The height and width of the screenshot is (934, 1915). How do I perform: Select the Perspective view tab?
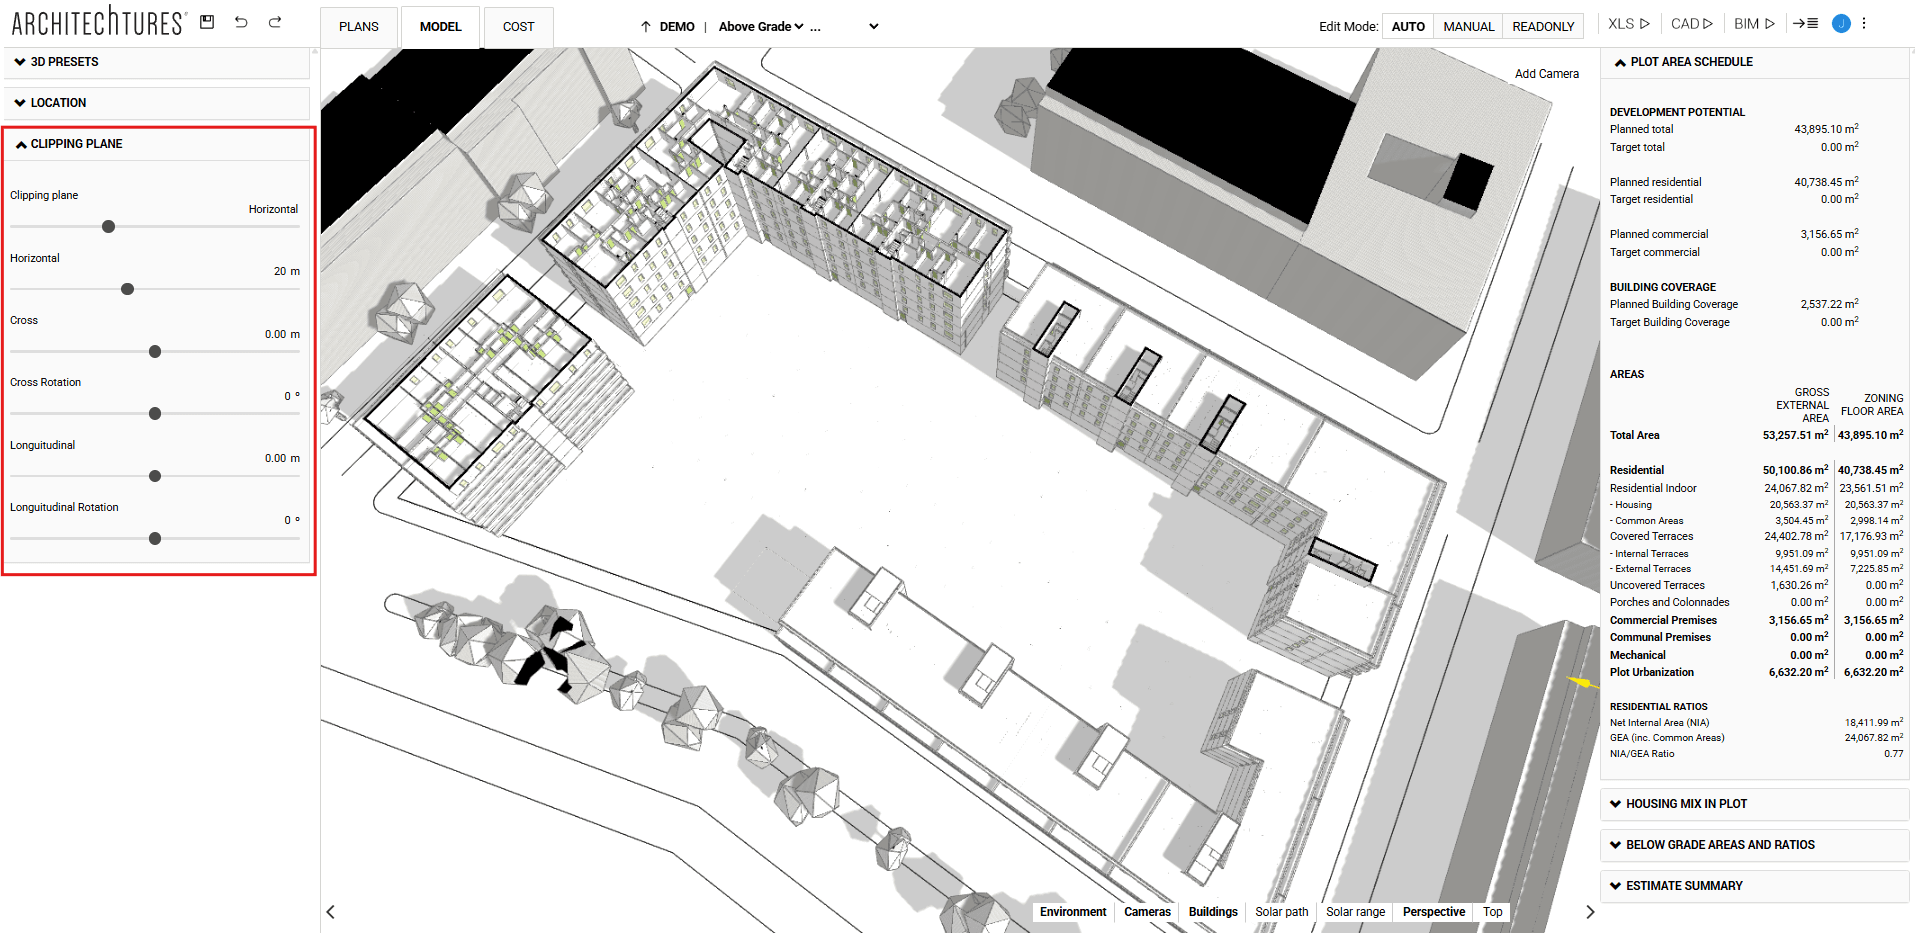point(1433,911)
